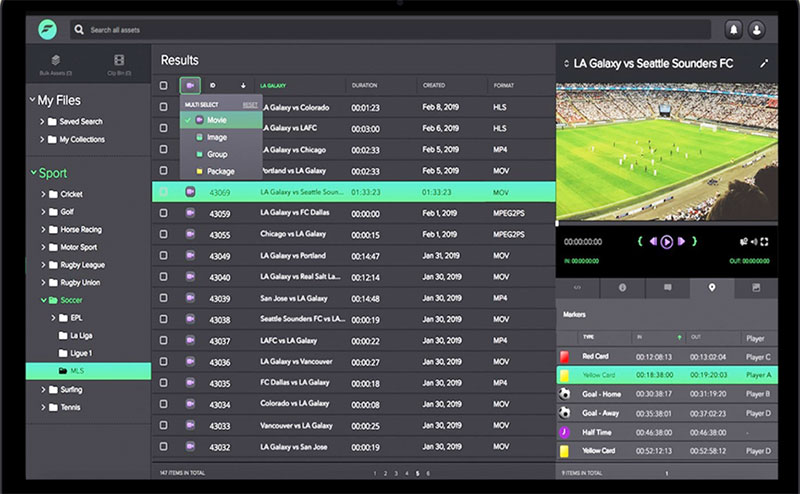
Task: Play the LA Galaxy vs Seattle video
Action: (x=667, y=242)
